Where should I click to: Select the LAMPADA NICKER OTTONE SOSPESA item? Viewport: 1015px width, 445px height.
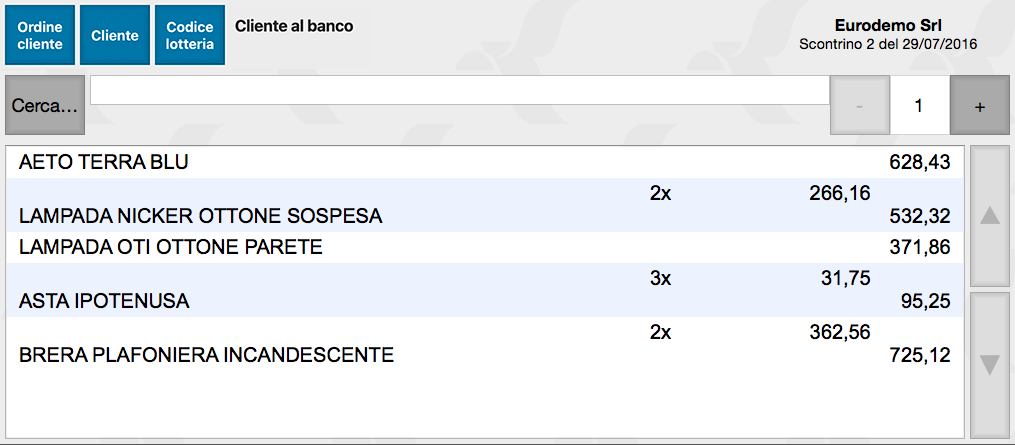(201, 216)
